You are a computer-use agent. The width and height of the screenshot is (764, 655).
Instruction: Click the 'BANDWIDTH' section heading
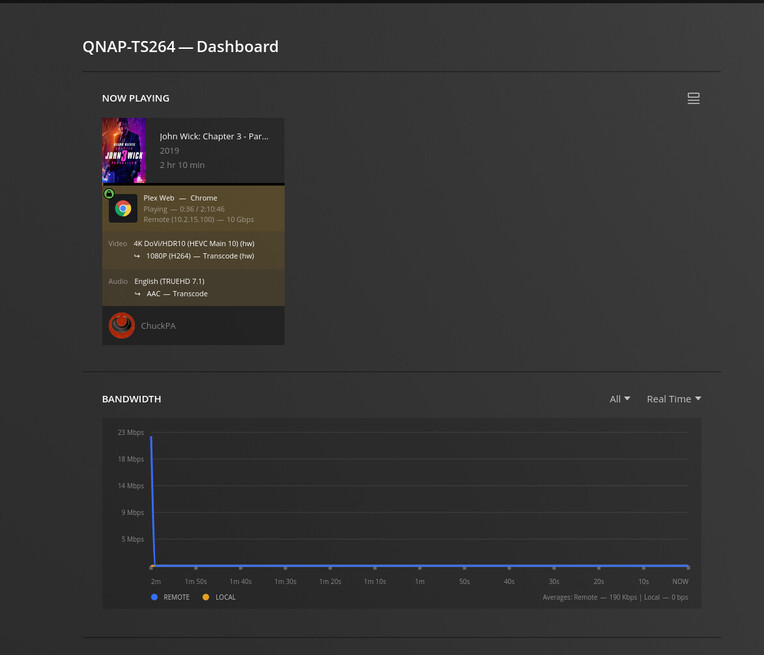tap(132, 399)
